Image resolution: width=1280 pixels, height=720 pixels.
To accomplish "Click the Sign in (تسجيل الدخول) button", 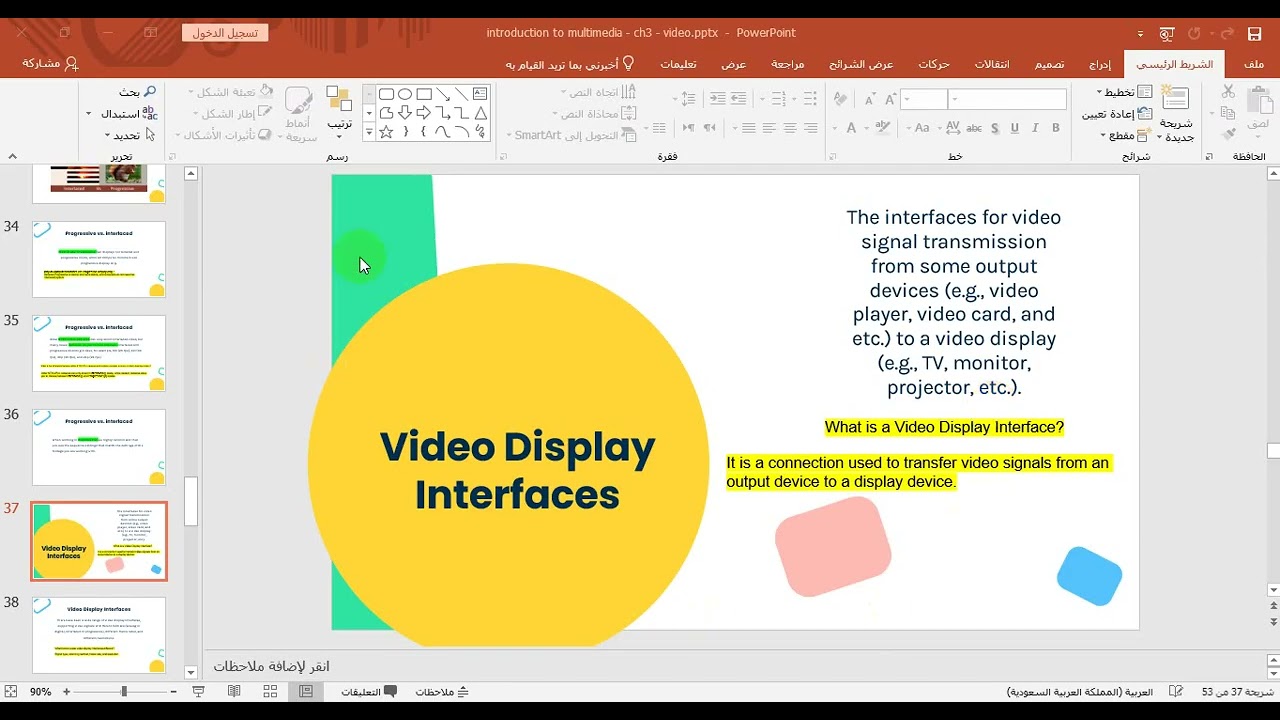I will click(225, 32).
